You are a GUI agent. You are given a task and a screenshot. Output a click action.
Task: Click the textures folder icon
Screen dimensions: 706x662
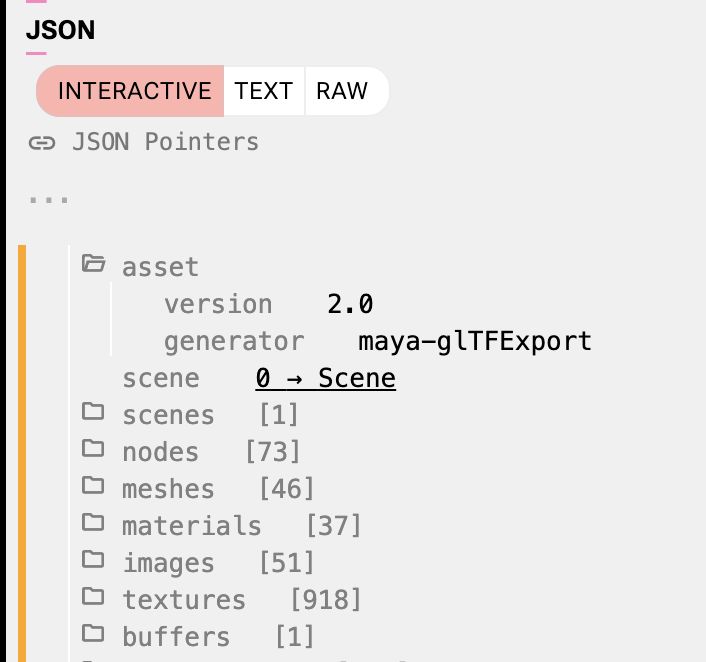93,596
